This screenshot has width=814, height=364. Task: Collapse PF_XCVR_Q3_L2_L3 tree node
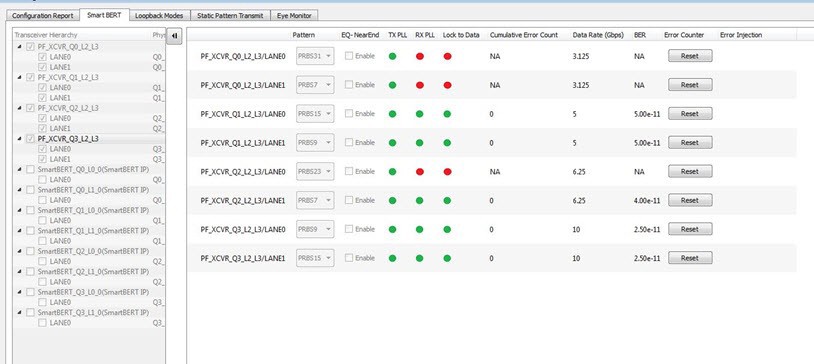point(19,139)
